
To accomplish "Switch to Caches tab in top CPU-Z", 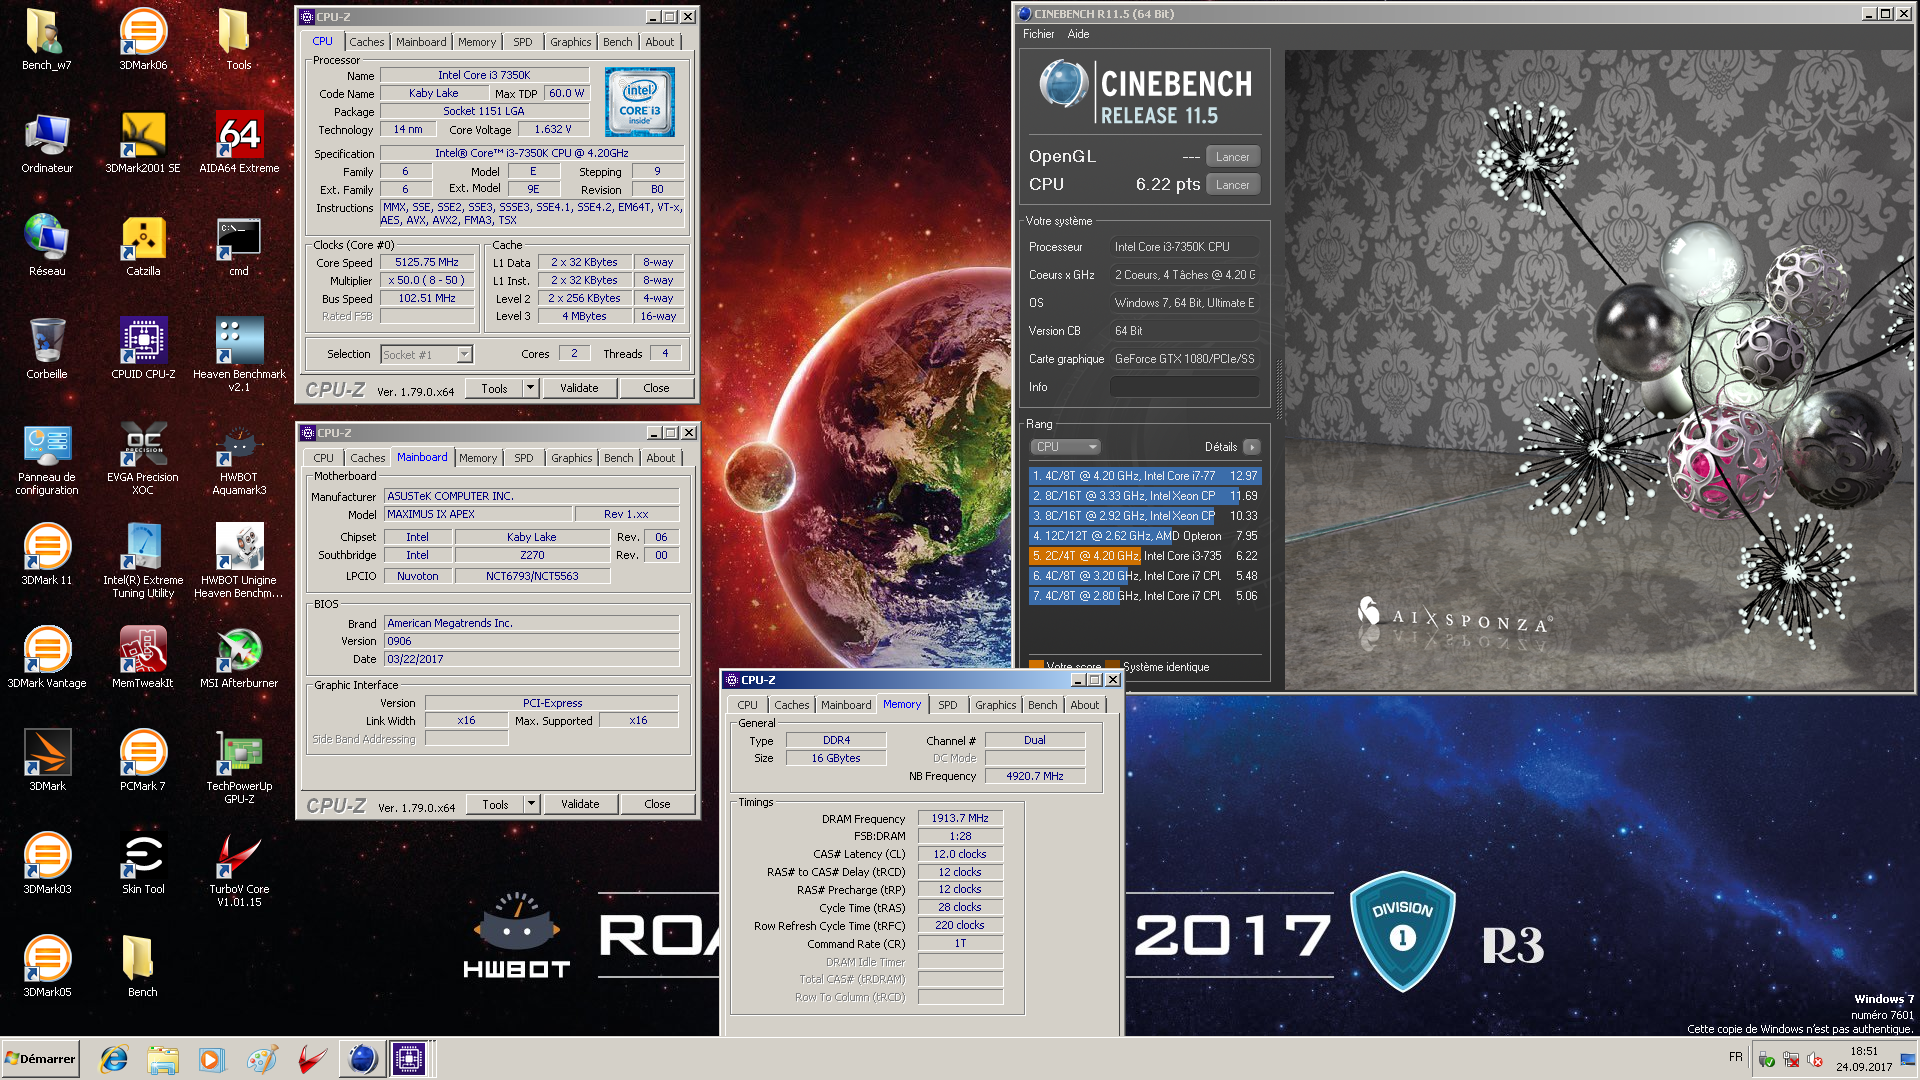I will tap(366, 42).
